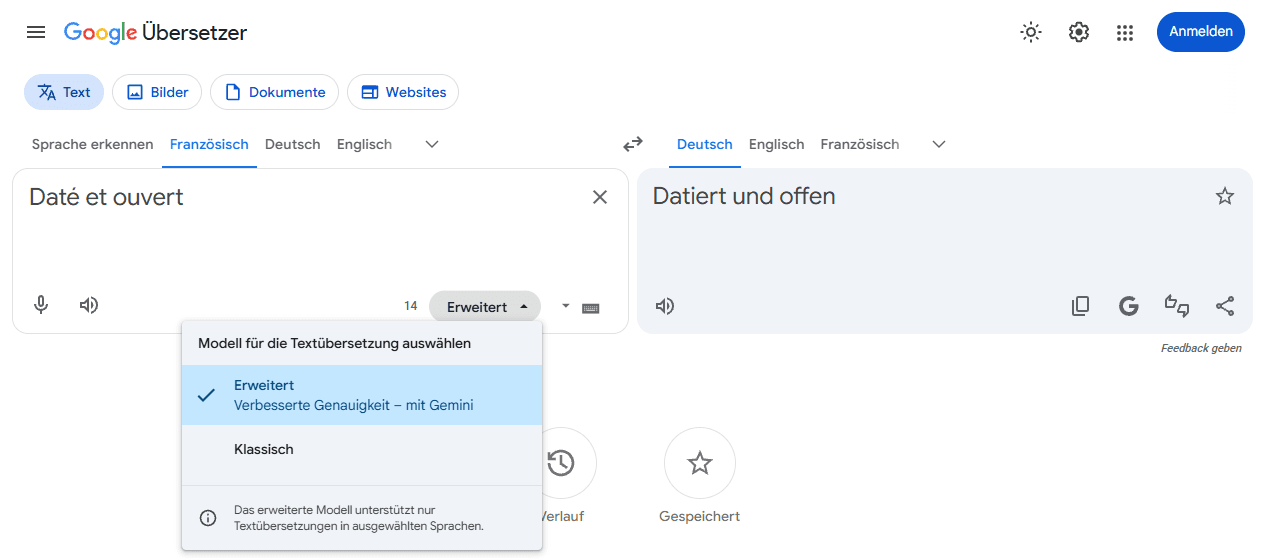Click the Google Übersetzer logo

click(x=155, y=32)
